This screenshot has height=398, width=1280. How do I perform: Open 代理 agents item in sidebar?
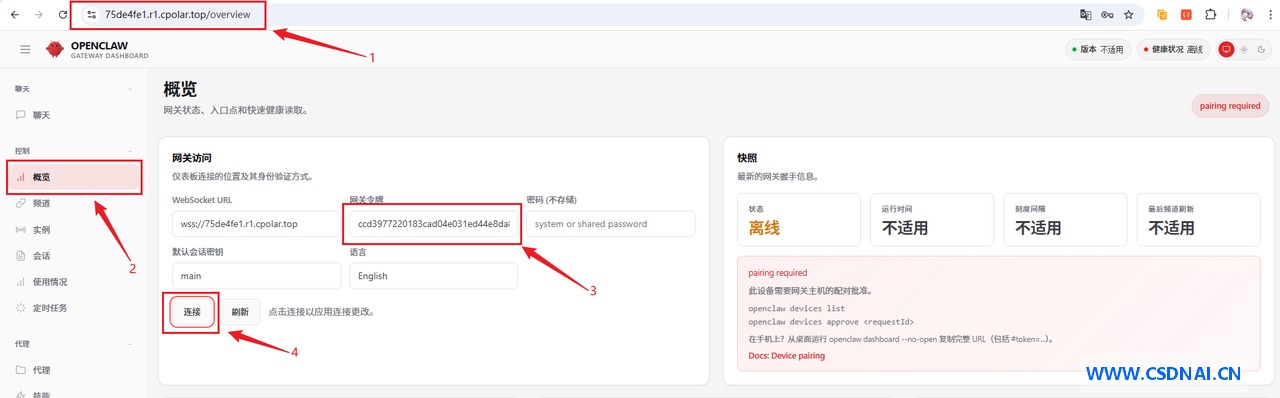(x=72, y=369)
